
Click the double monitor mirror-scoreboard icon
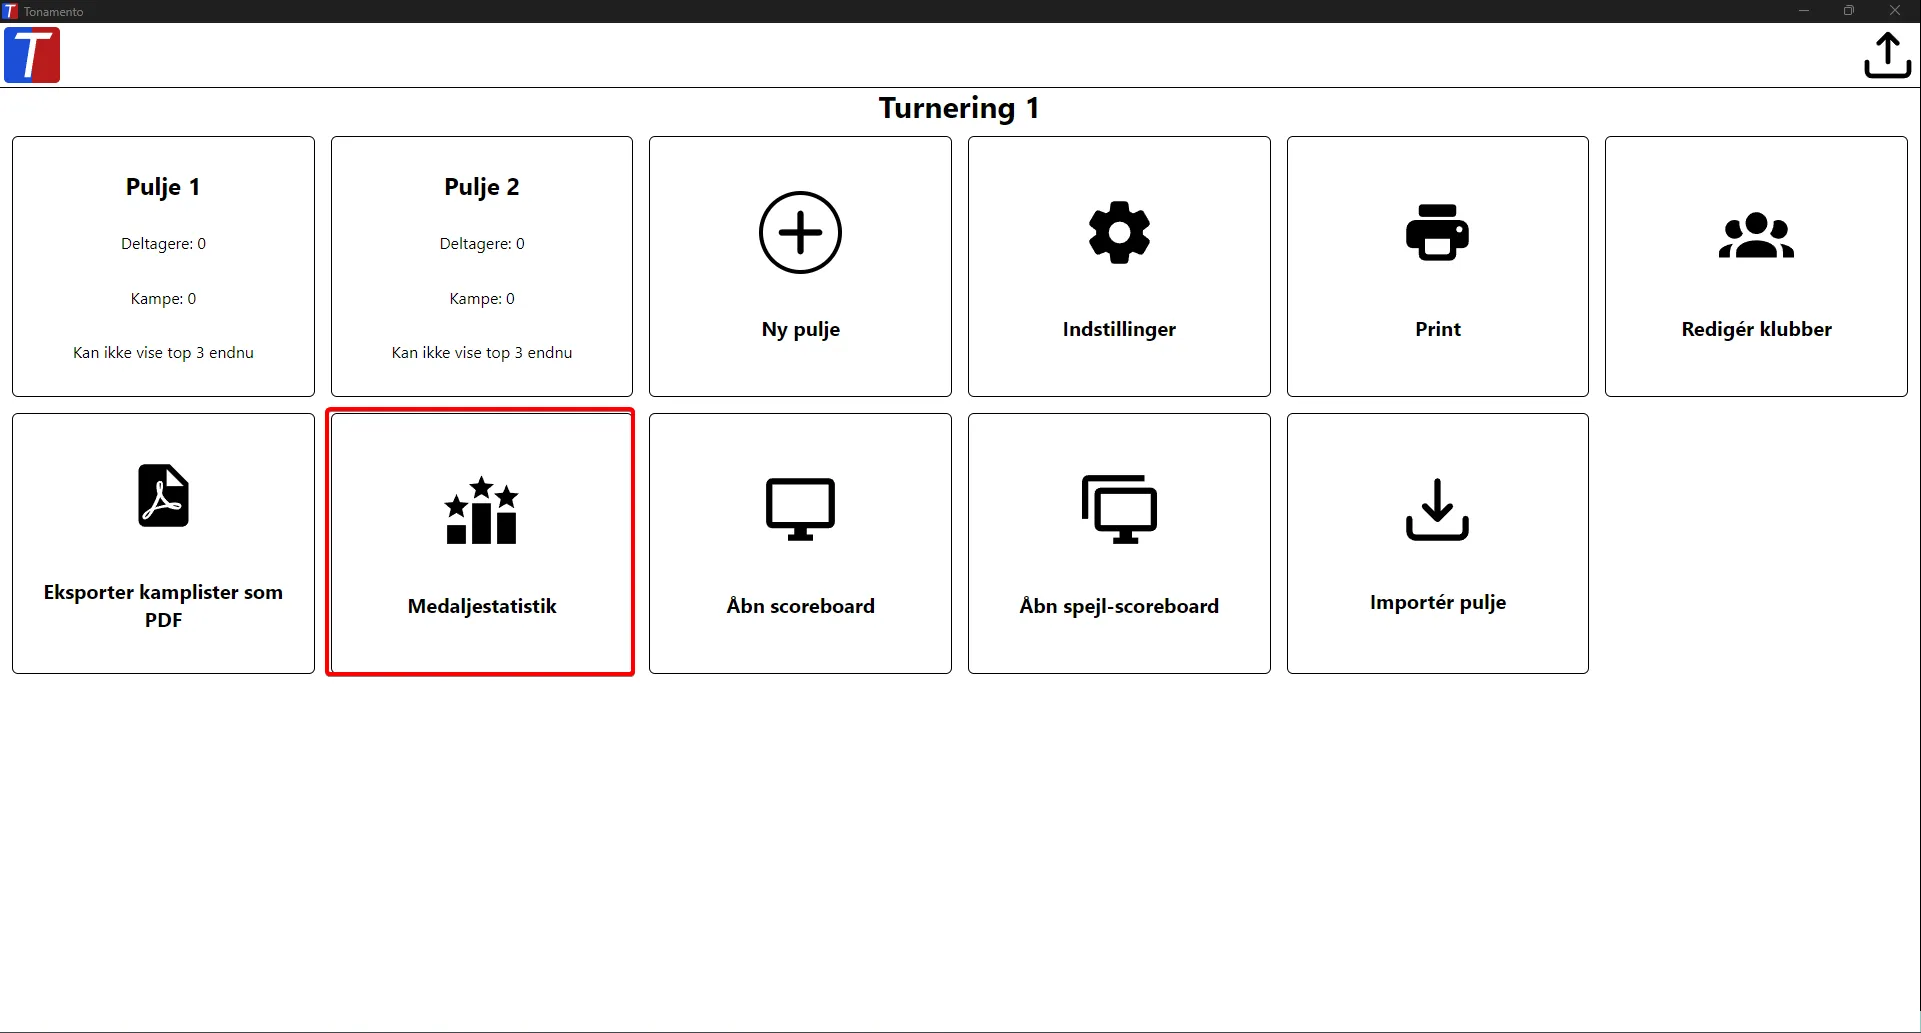(x=1119, y=509)
